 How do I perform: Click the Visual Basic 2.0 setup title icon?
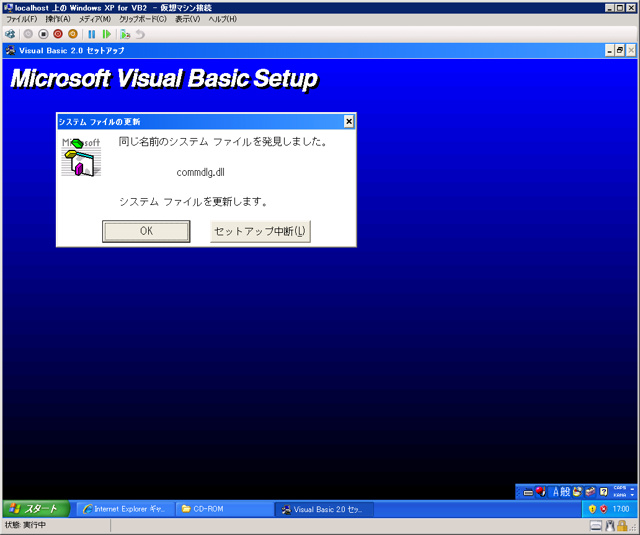(11, 51)
